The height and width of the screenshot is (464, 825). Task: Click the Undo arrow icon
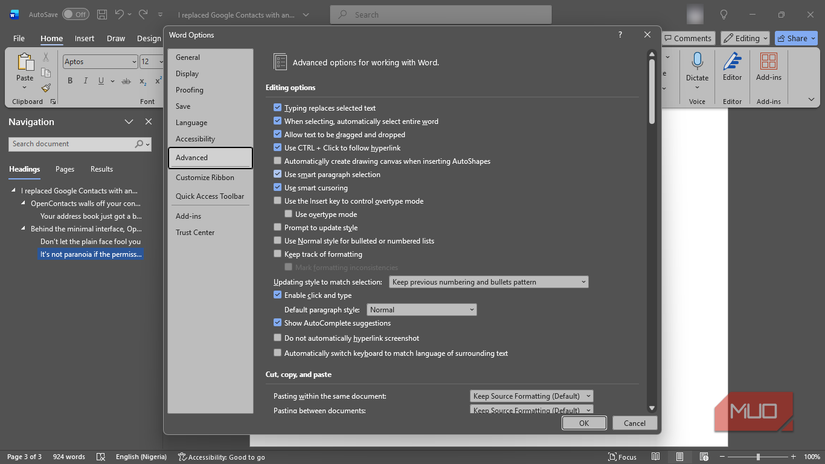(119, 15)
